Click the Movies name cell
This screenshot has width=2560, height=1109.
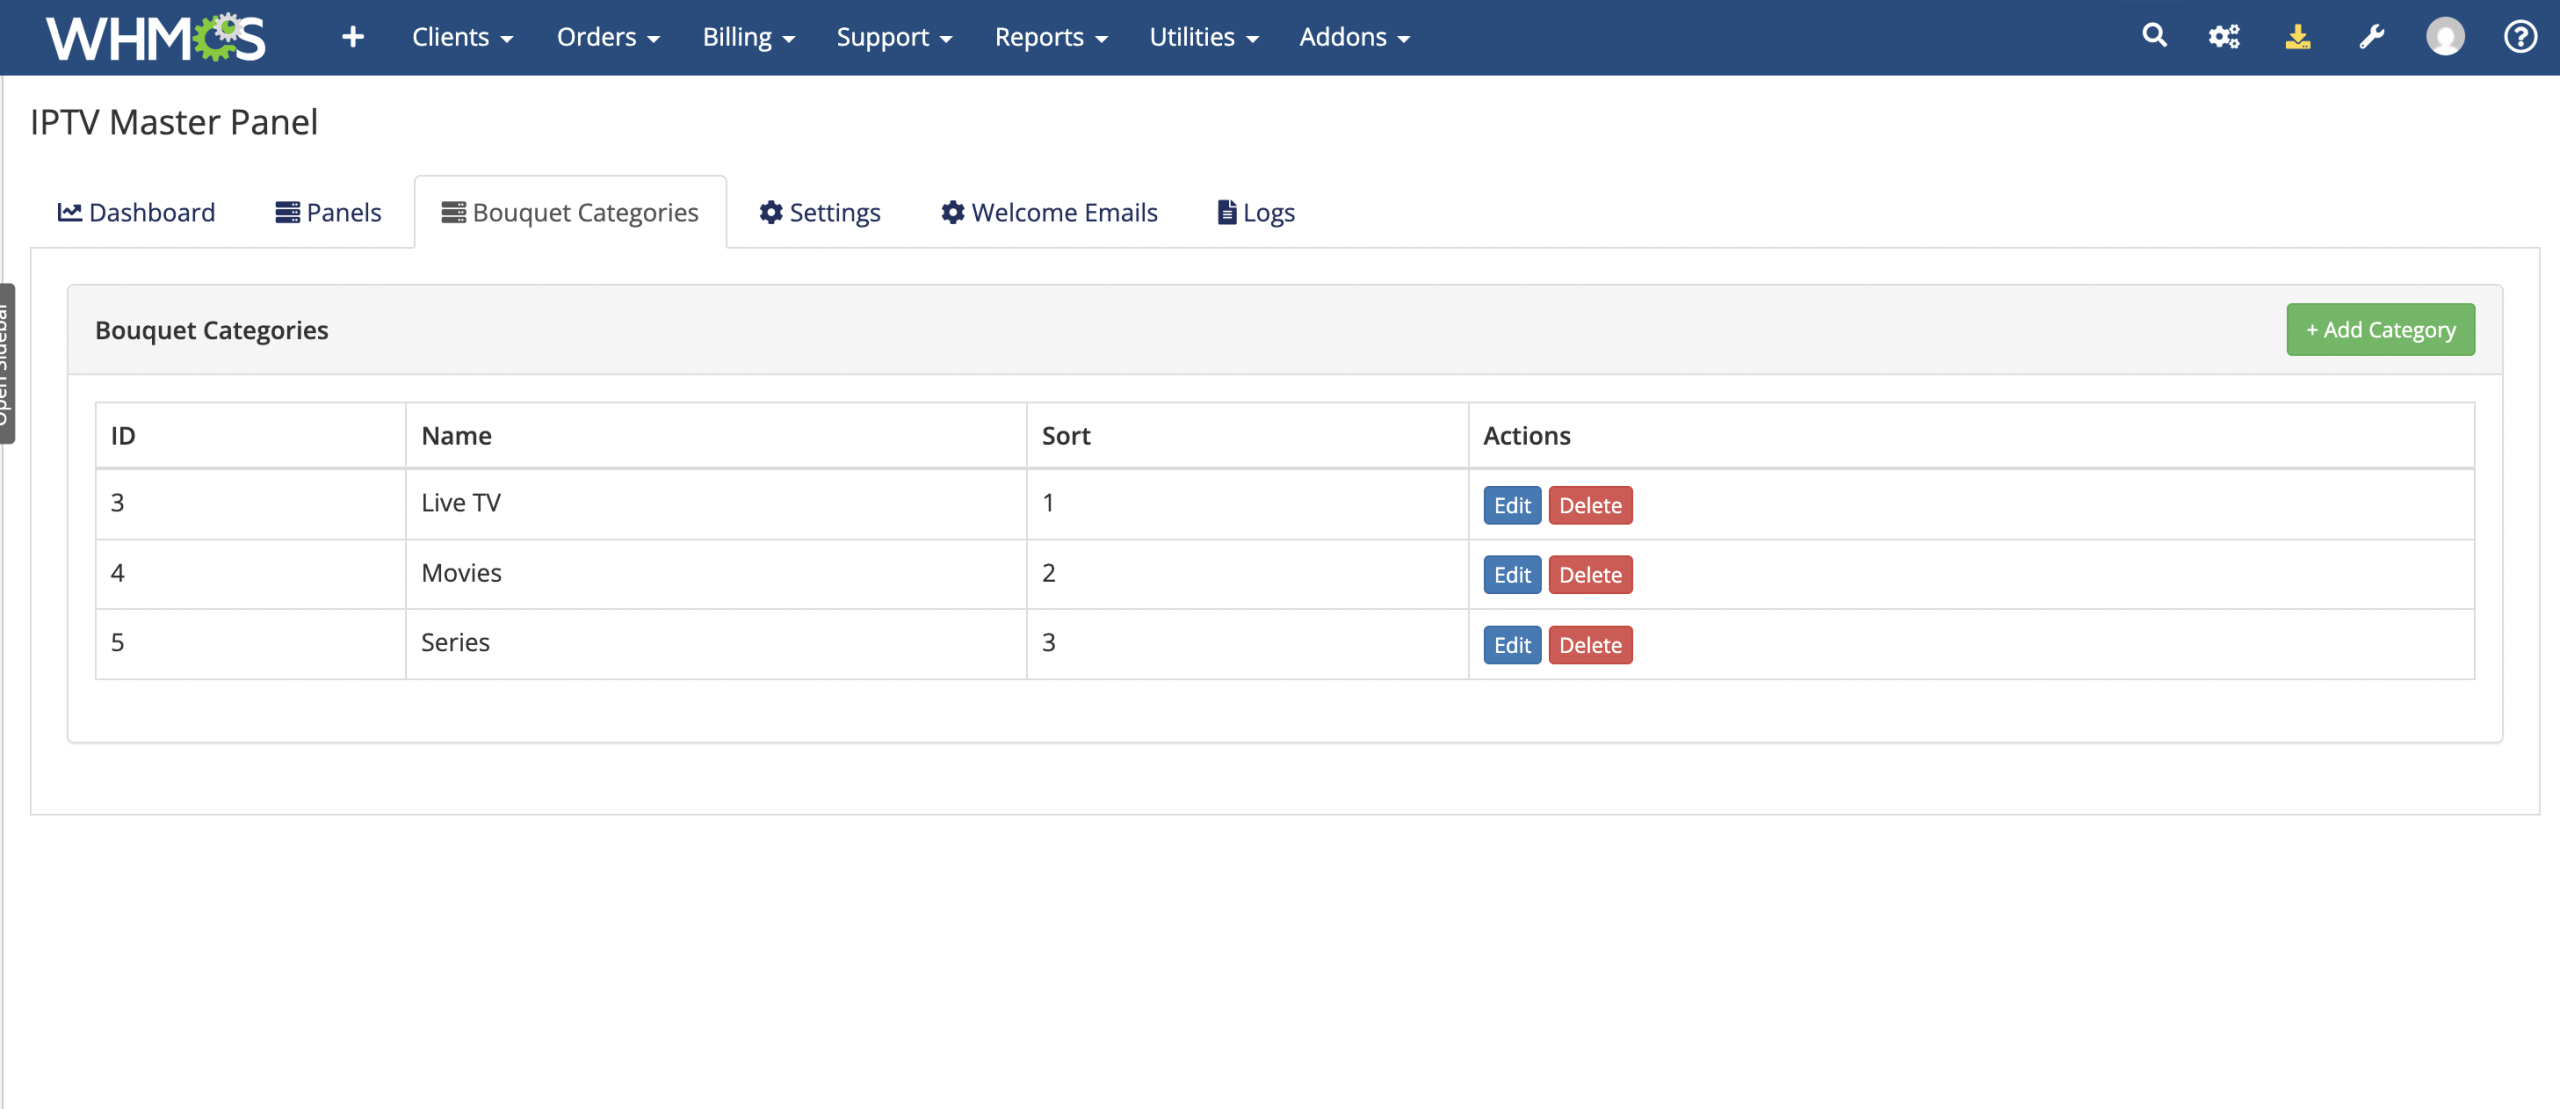click(x=716, y=574)
